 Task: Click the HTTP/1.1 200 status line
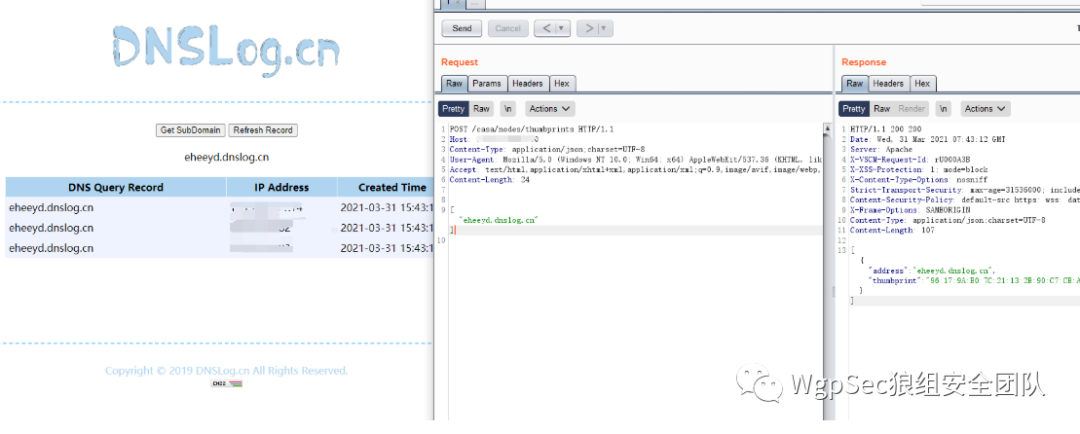[x=885, y=129]
